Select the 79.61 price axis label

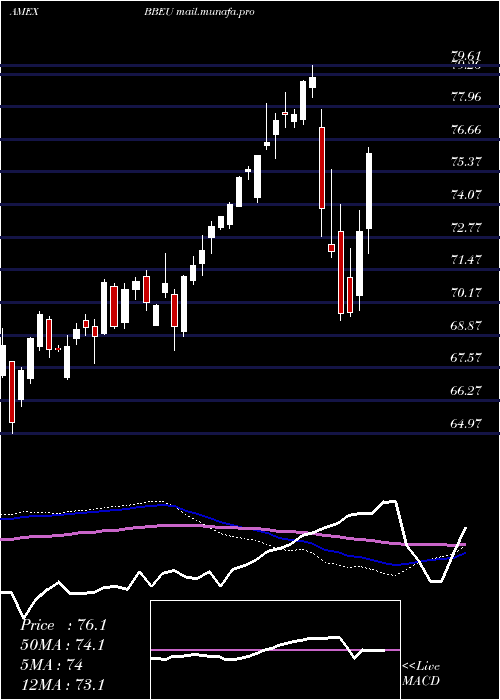point(467,56)
